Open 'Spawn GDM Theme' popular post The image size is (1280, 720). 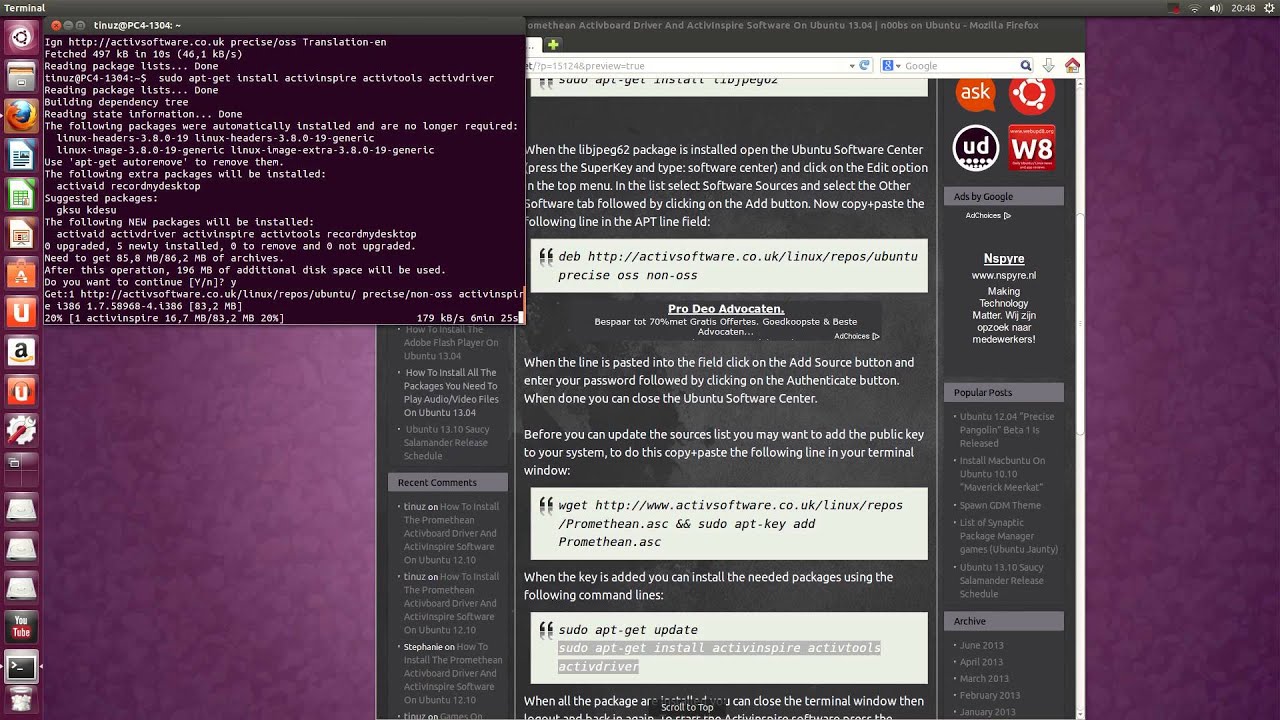(1000, 505)
